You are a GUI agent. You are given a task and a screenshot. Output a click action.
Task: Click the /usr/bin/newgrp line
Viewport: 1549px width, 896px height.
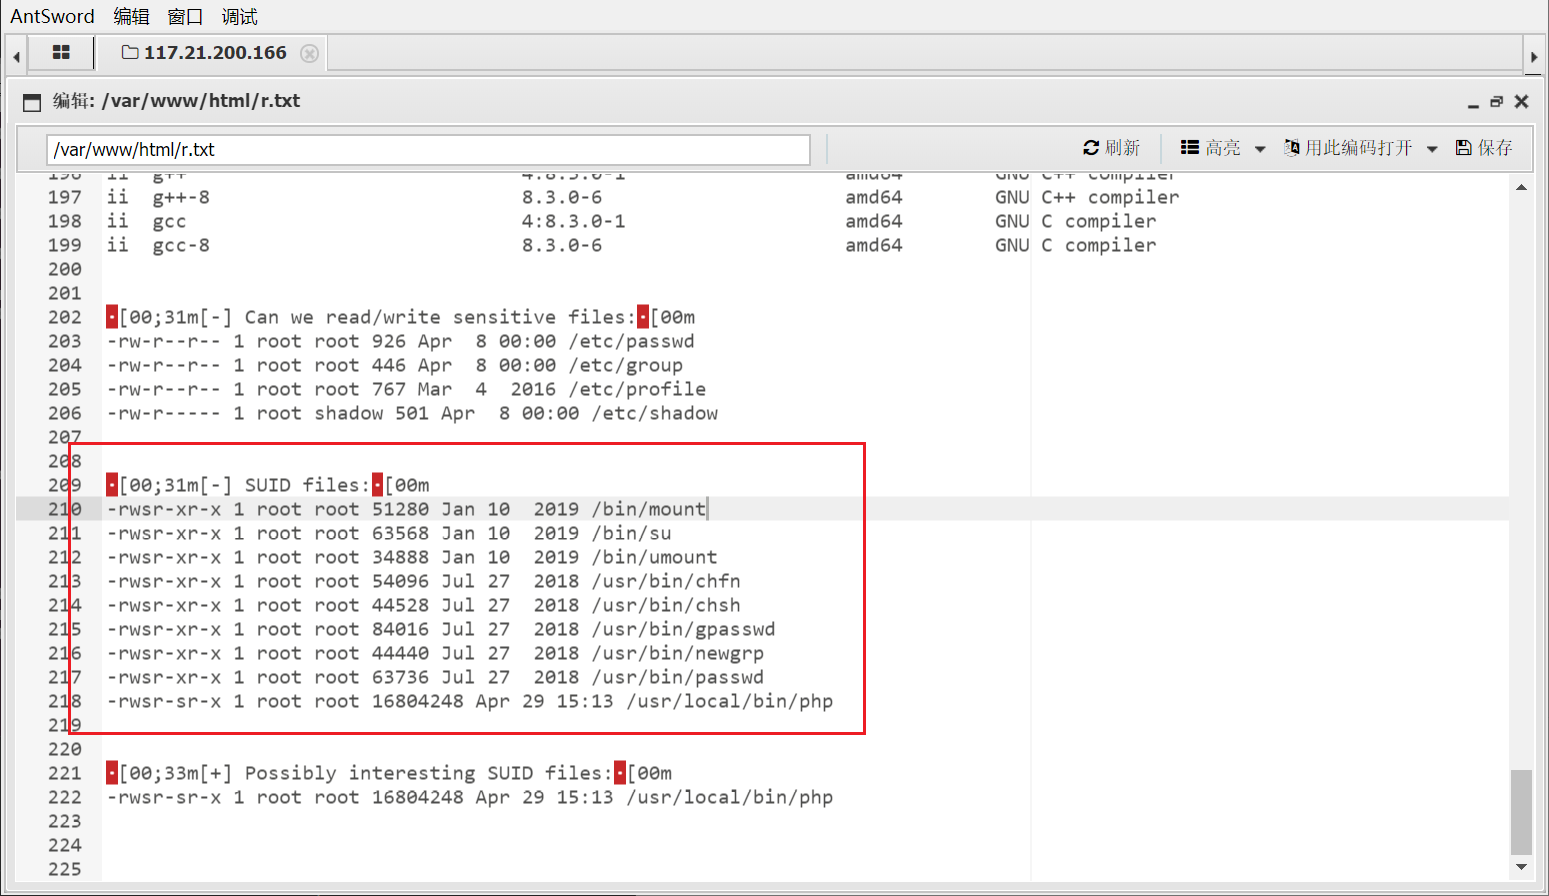tap(435, 653)
